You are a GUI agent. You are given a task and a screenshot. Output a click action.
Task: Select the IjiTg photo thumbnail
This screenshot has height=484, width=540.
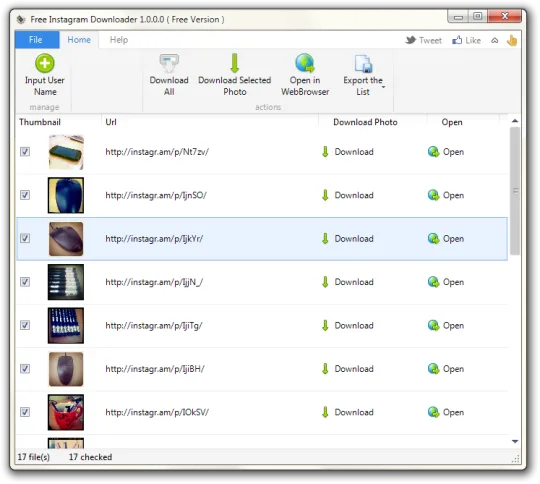click(66, 326)
